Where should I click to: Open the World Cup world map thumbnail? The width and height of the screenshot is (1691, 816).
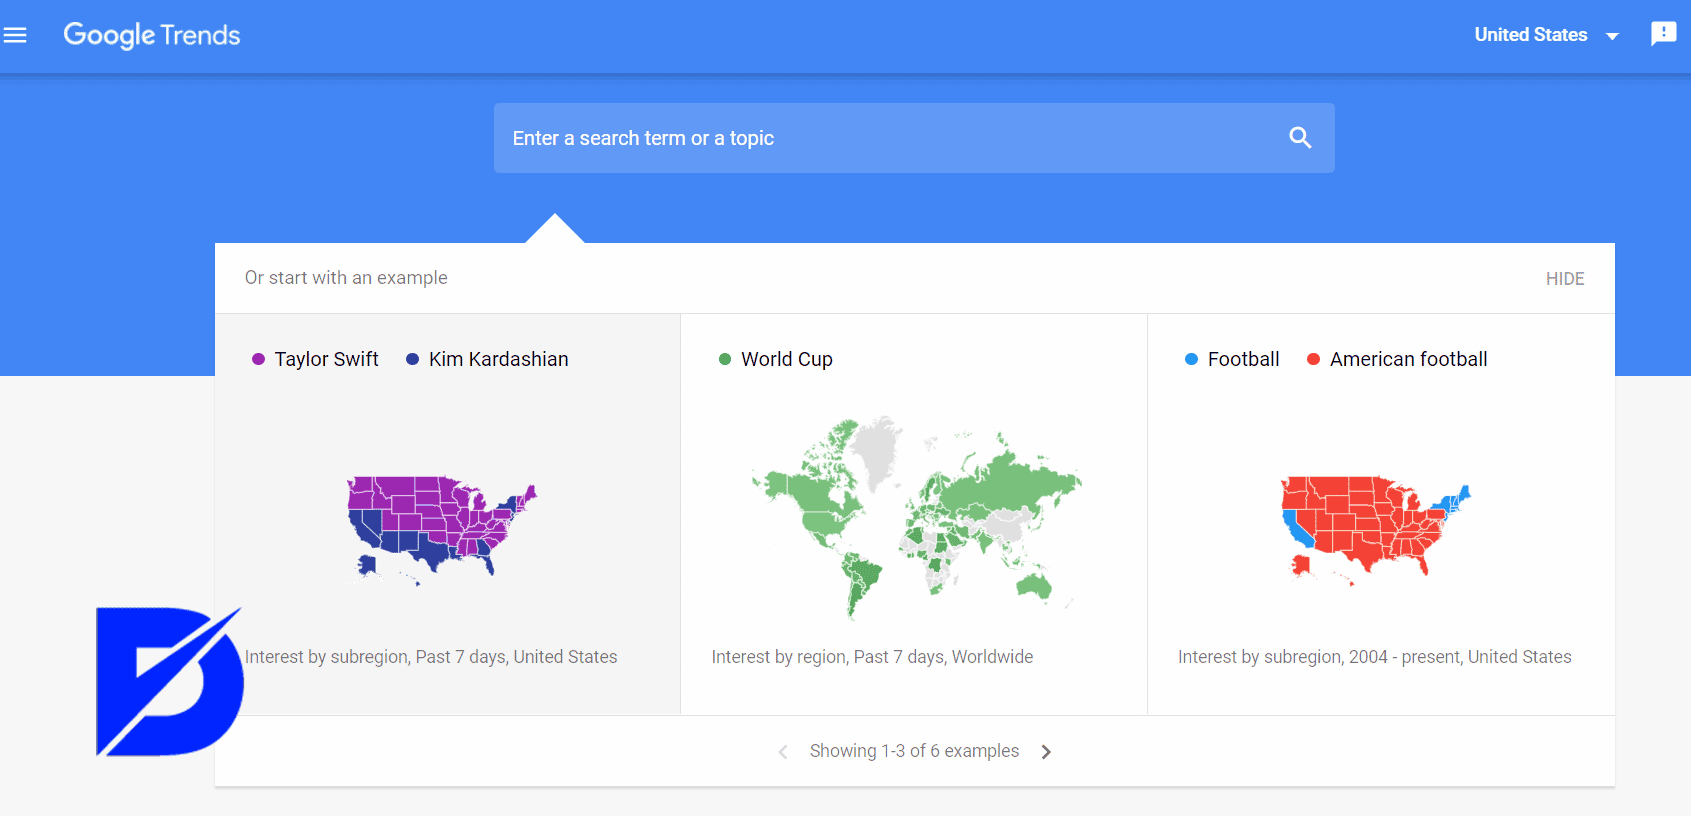(x=916, y=517)
